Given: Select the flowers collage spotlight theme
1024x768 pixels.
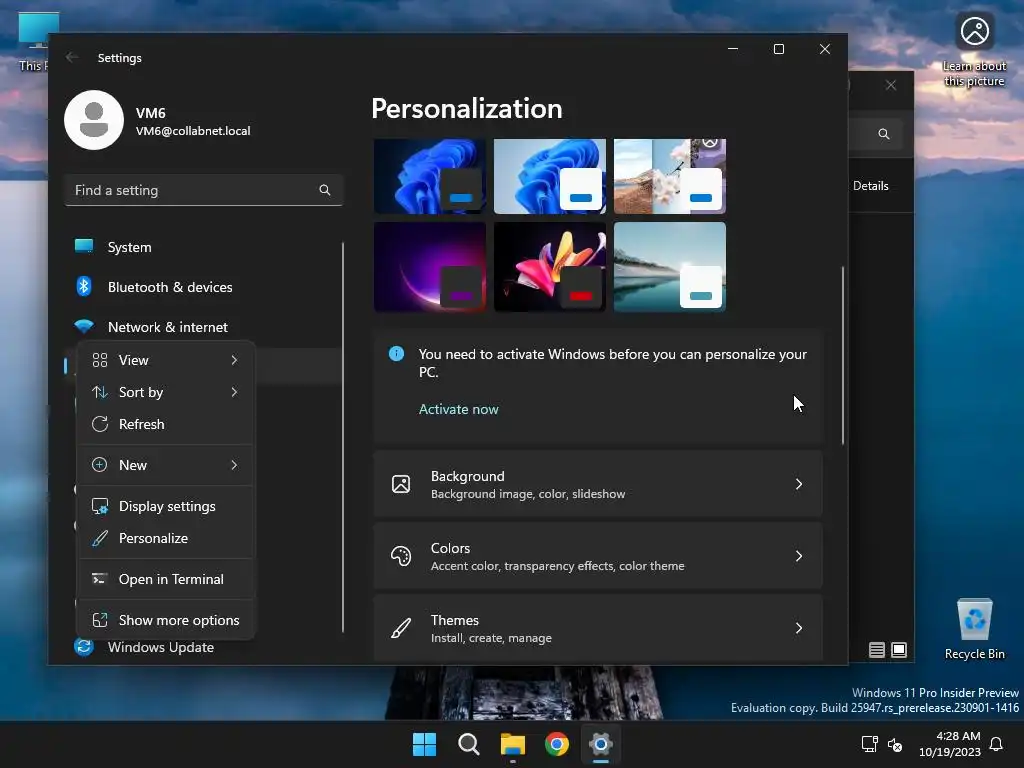Looking at the screenshot, I should (670, 176).
